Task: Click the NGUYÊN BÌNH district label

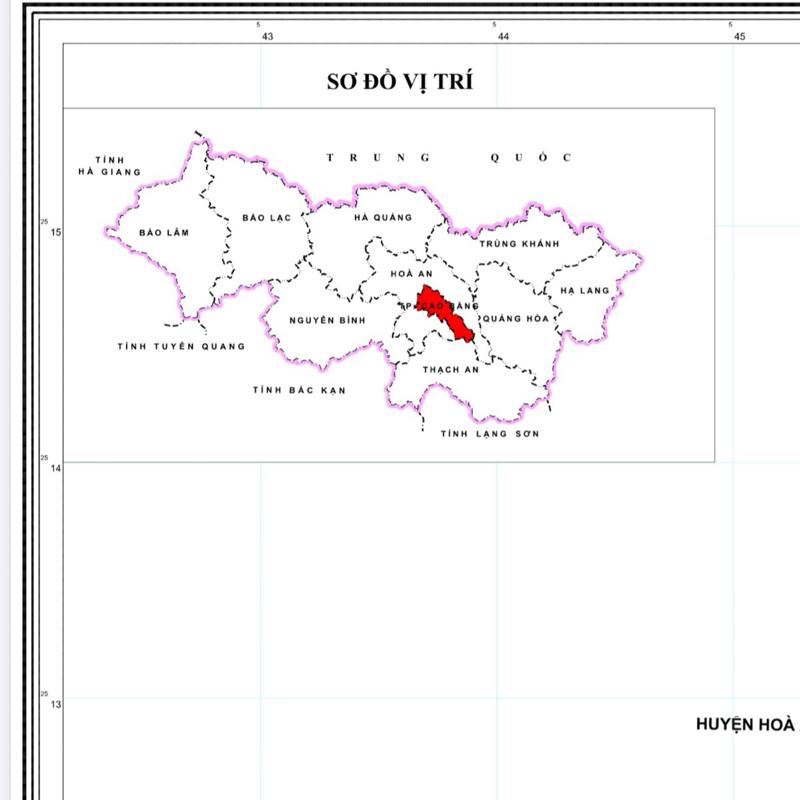Action: [x=327, y=320]
